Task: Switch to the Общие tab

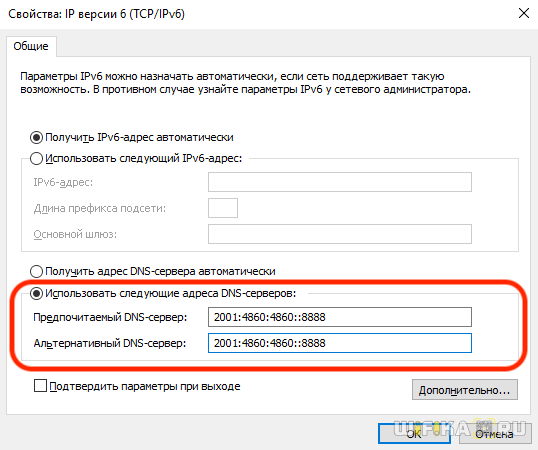Action: [31, 46]
